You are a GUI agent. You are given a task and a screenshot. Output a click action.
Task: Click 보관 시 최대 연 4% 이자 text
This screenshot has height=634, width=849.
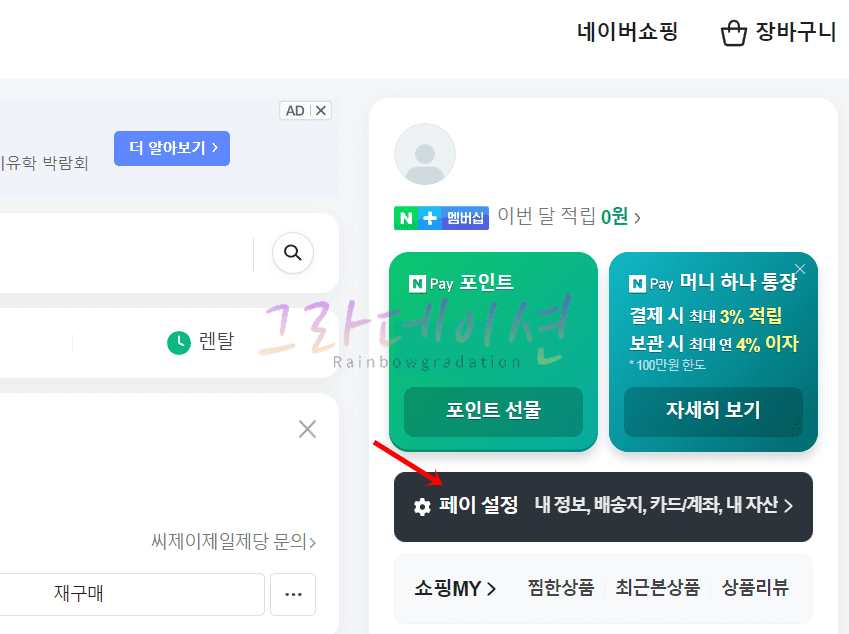[x=714, y=344]
